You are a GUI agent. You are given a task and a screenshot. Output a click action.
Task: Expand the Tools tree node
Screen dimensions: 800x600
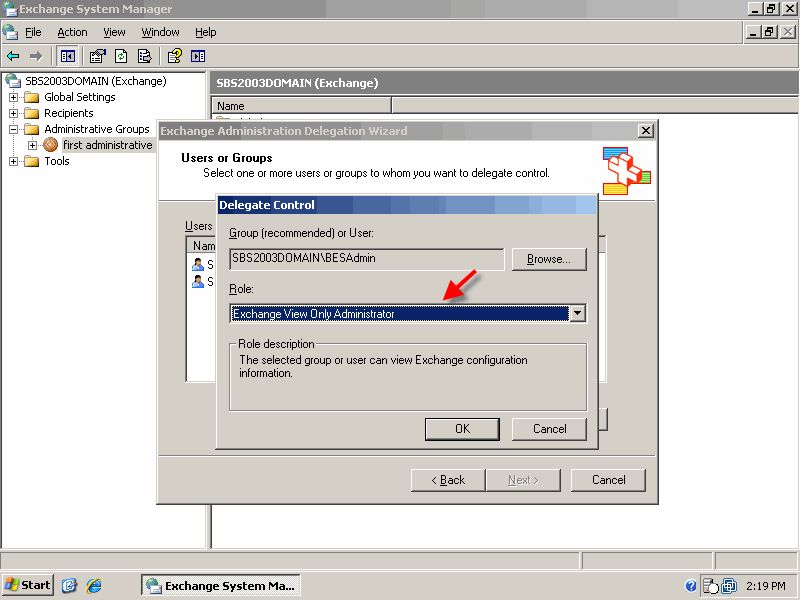[14, 162]
